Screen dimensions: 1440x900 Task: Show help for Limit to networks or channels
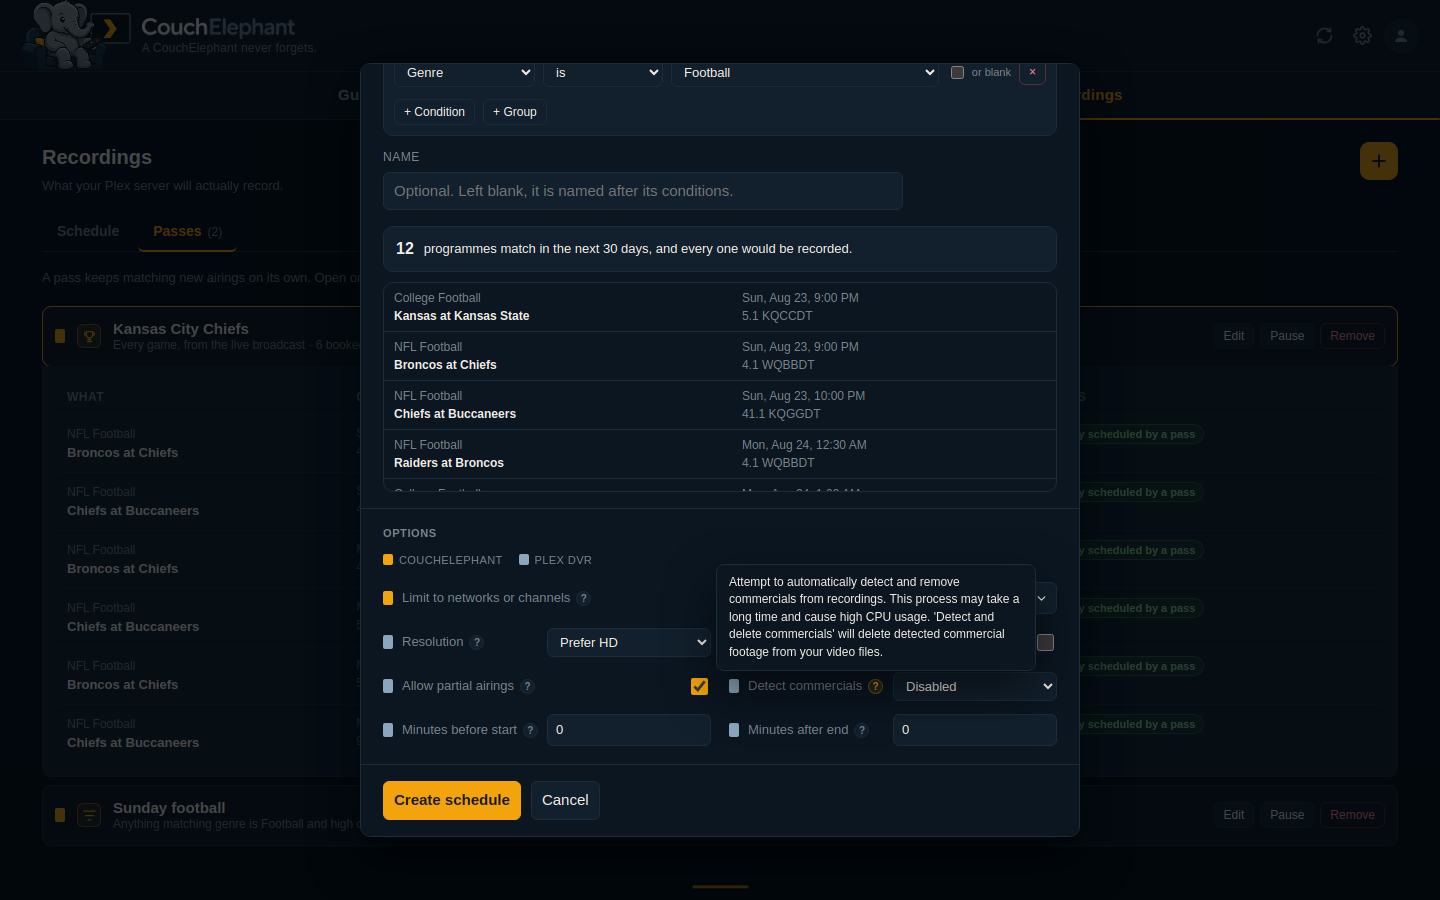click(584, 599)
